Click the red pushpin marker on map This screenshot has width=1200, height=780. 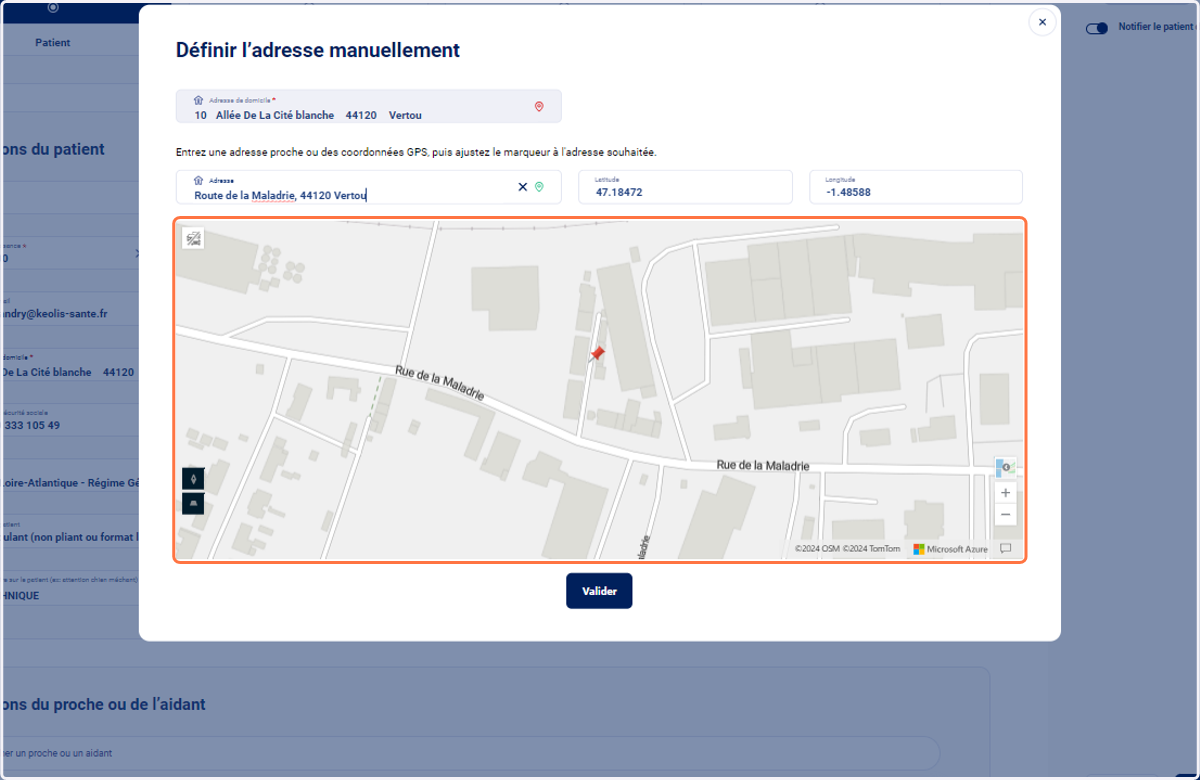tap(597, 354)
